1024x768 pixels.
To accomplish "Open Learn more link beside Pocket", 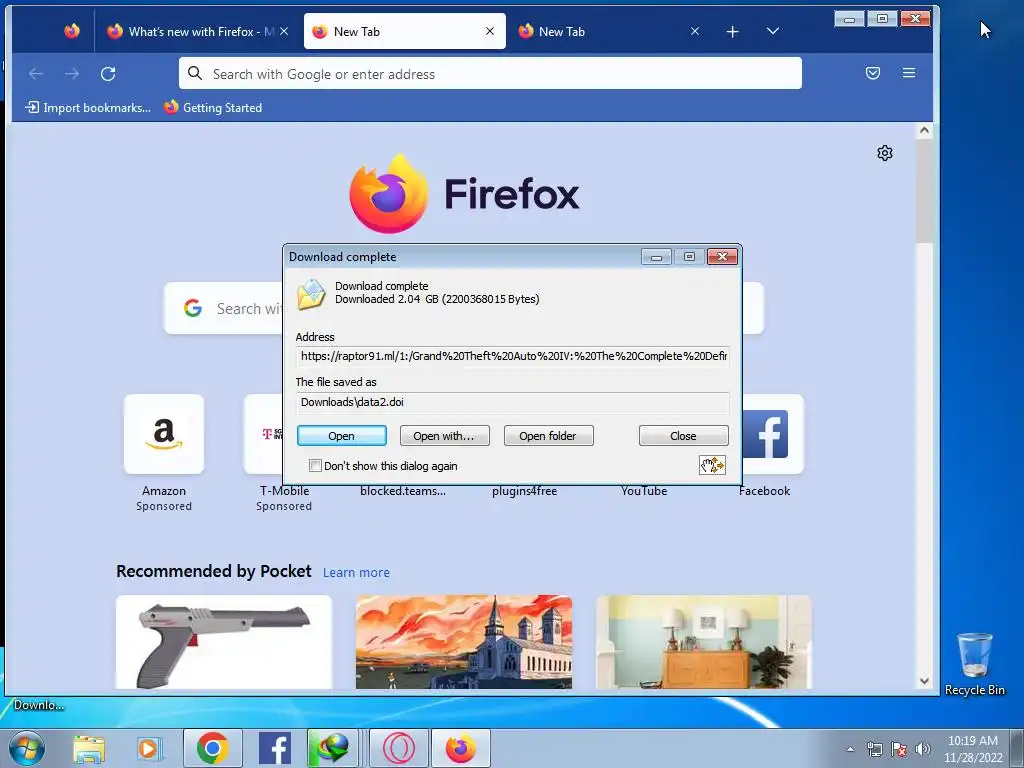I will point(356,573).
